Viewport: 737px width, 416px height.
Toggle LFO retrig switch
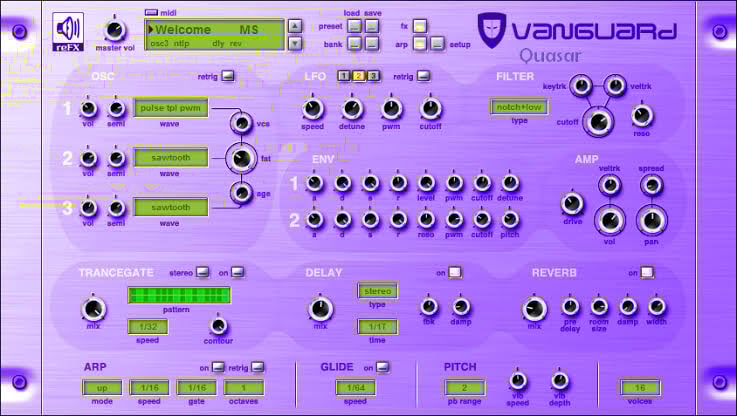point(423,76)
